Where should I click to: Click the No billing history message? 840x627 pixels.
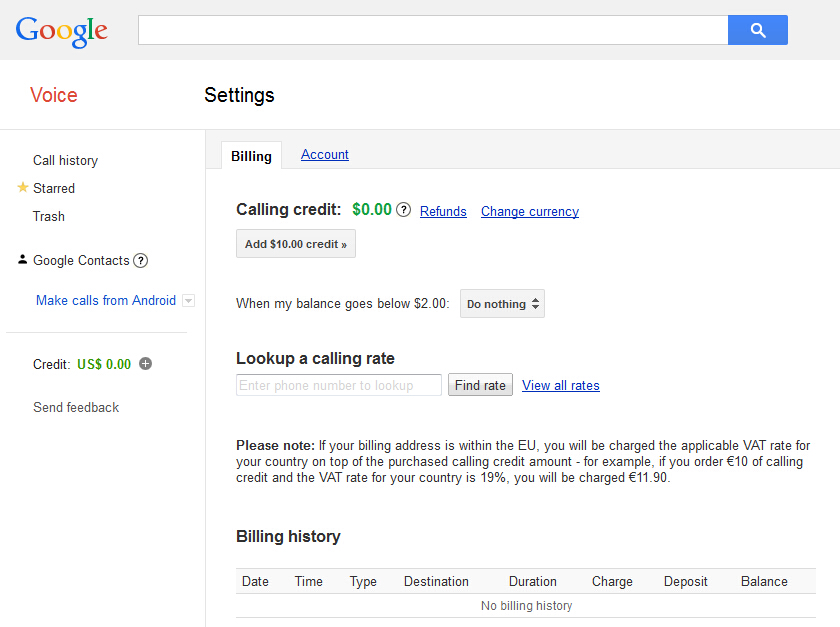pos(527,606)
